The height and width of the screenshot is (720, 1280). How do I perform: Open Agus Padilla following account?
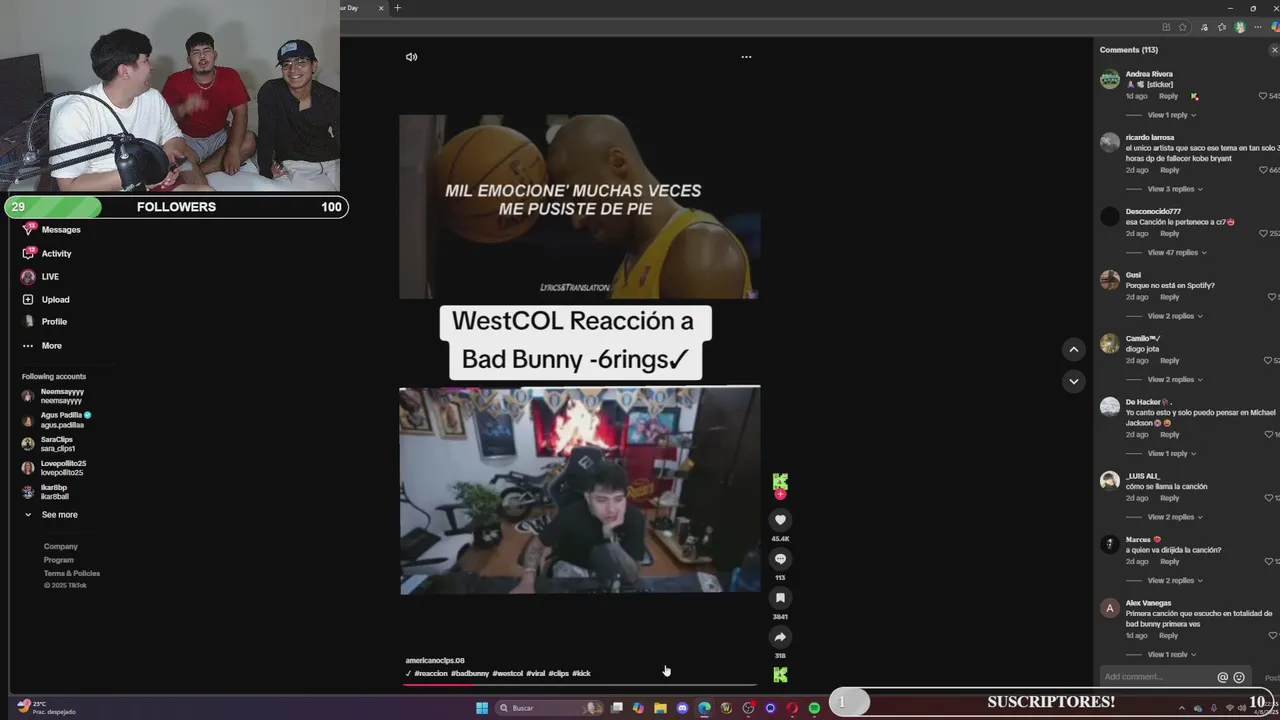[60, 420]
